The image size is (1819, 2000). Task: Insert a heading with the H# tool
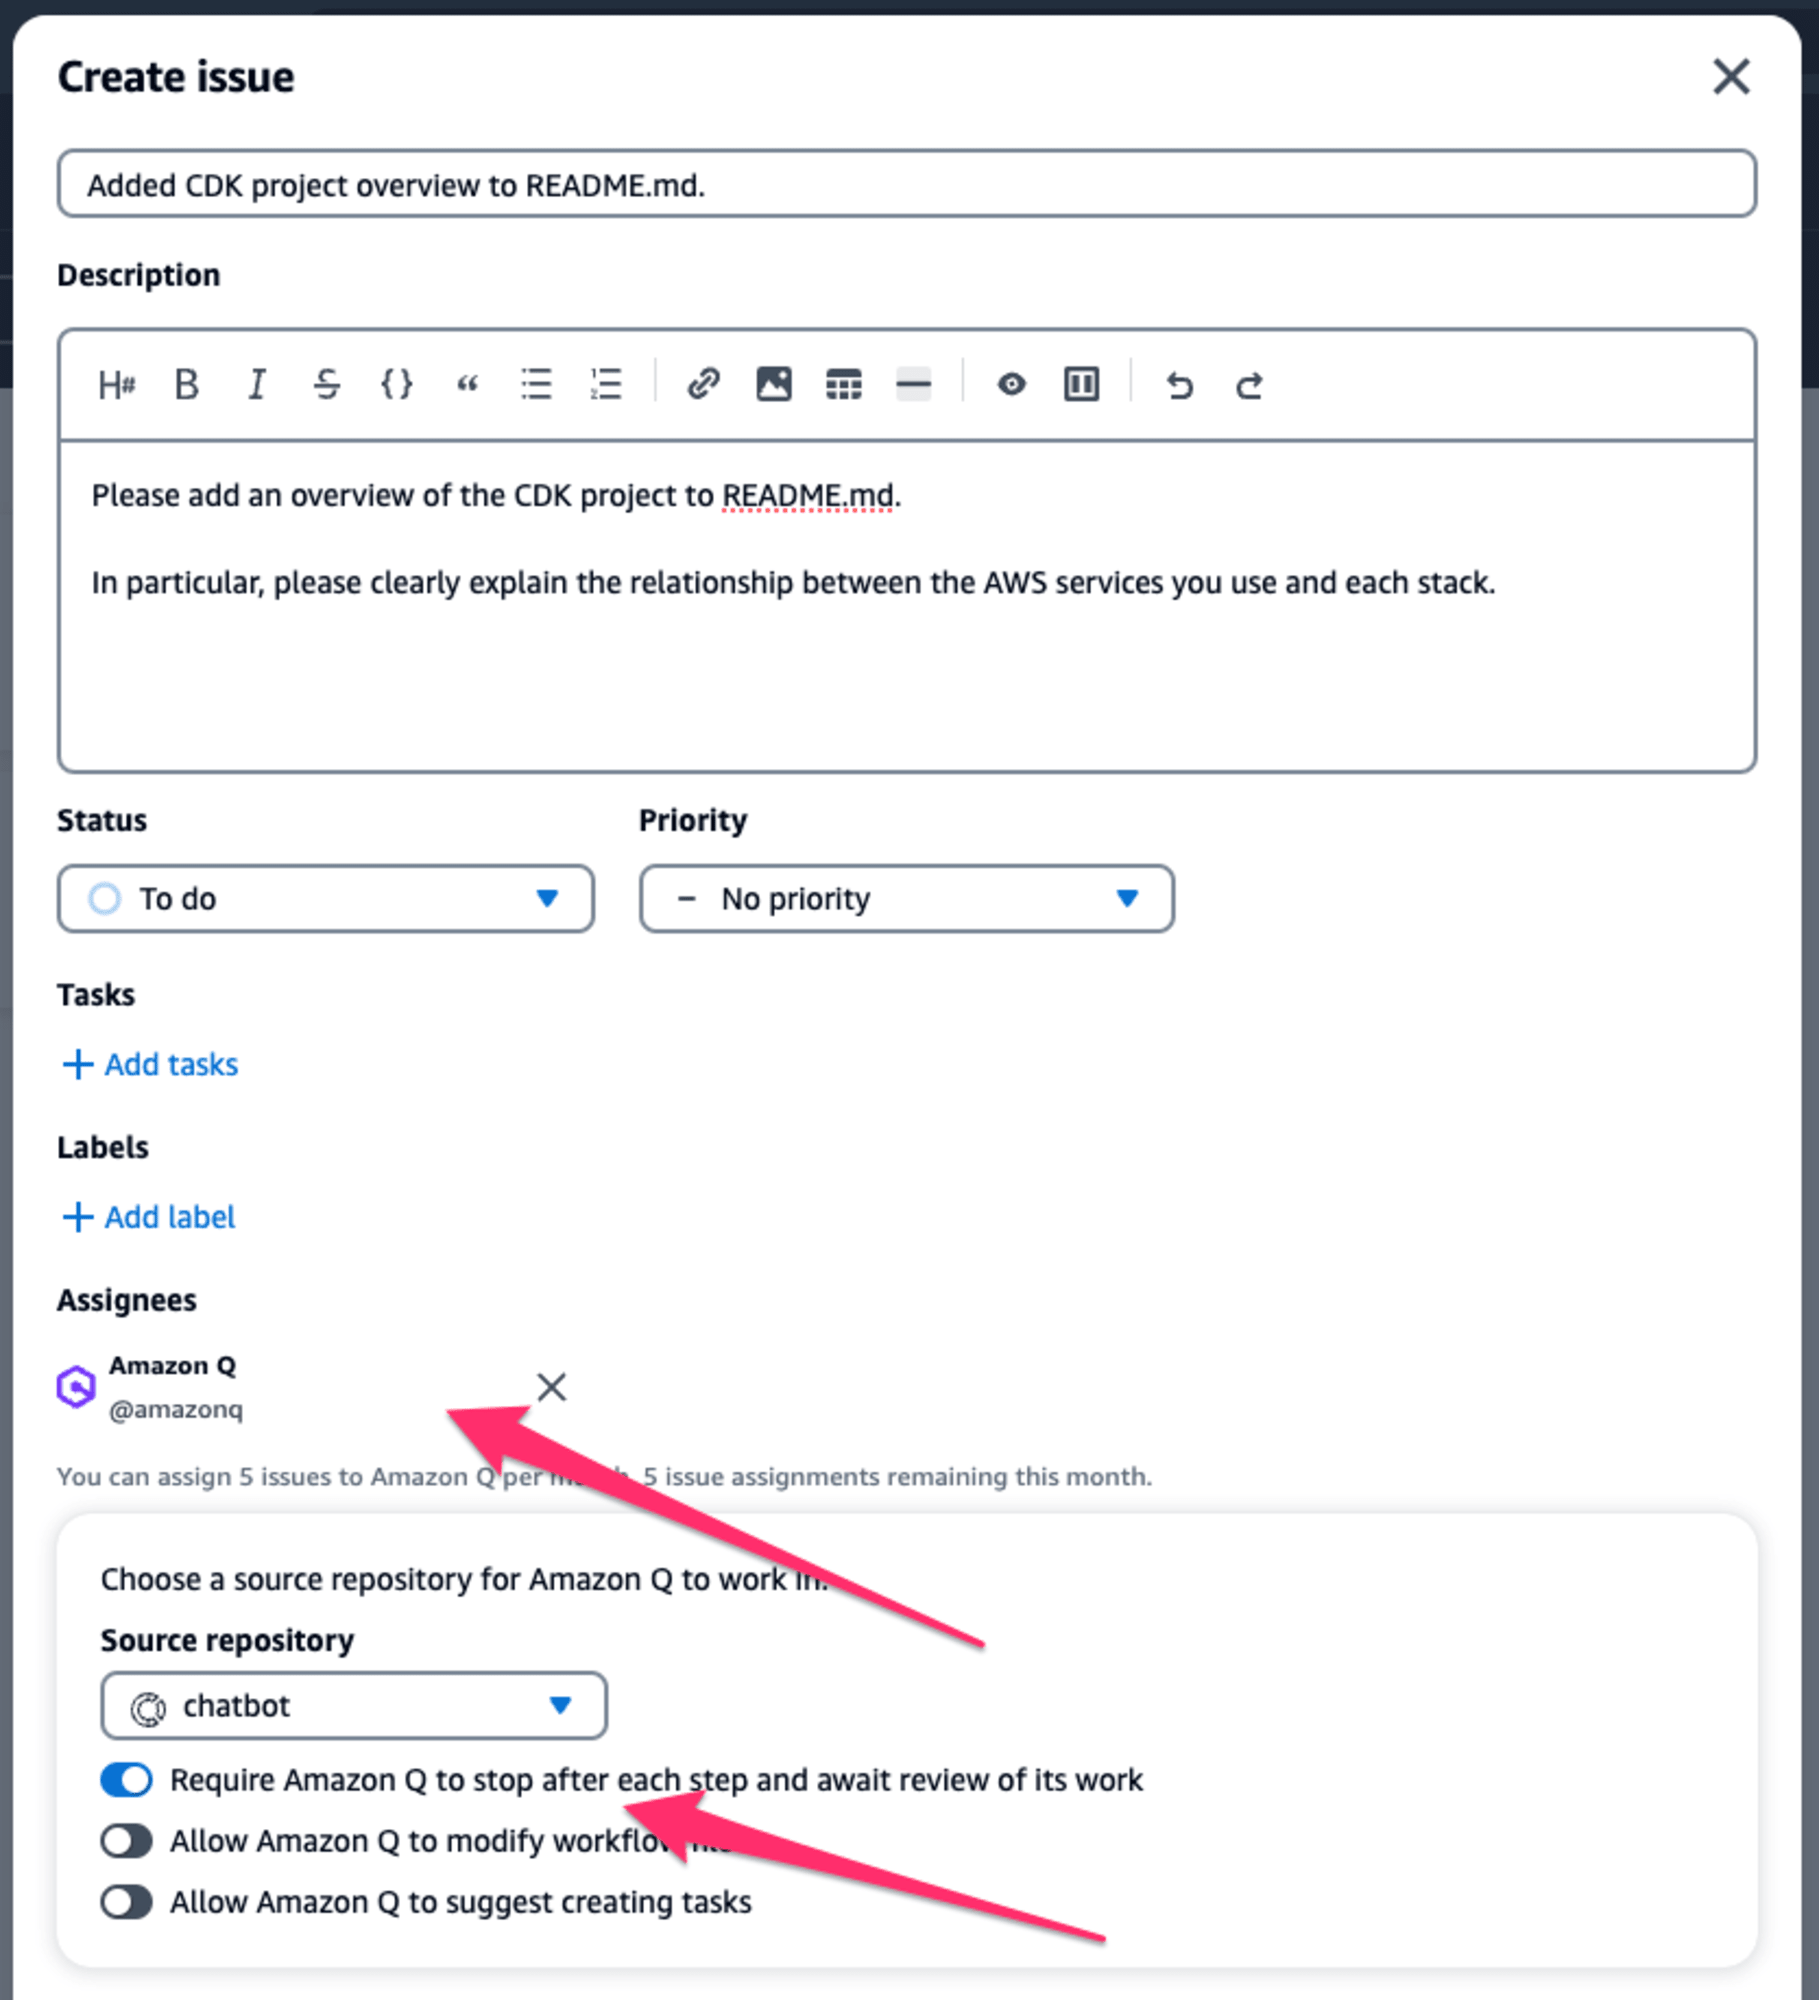click(116, 384)
